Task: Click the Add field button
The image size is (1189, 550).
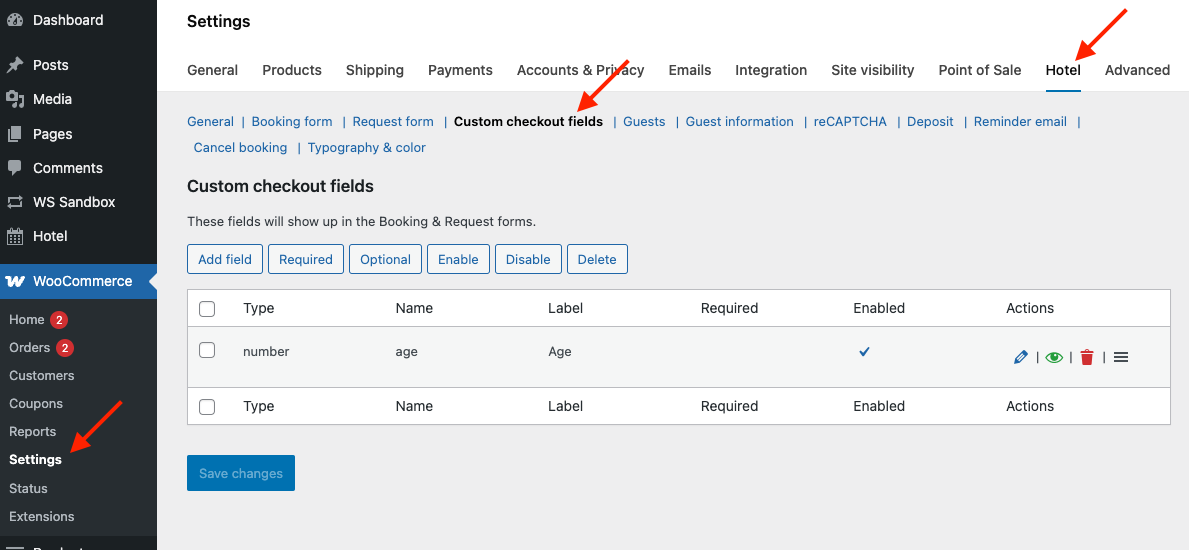Action: [x=225, y=259]
